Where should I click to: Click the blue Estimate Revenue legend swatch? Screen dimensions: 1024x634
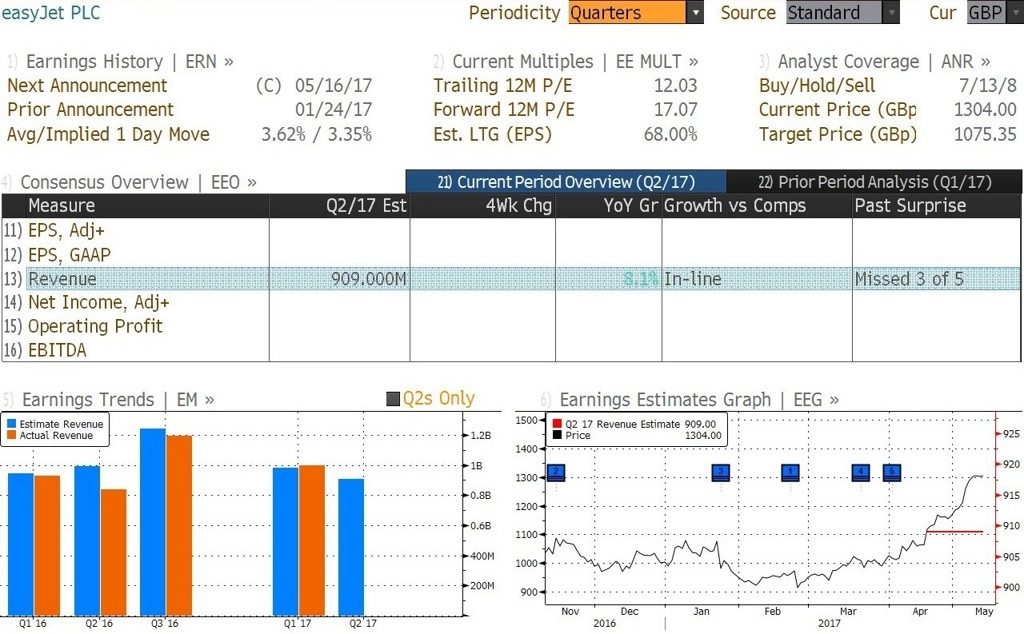click(11, 424)
